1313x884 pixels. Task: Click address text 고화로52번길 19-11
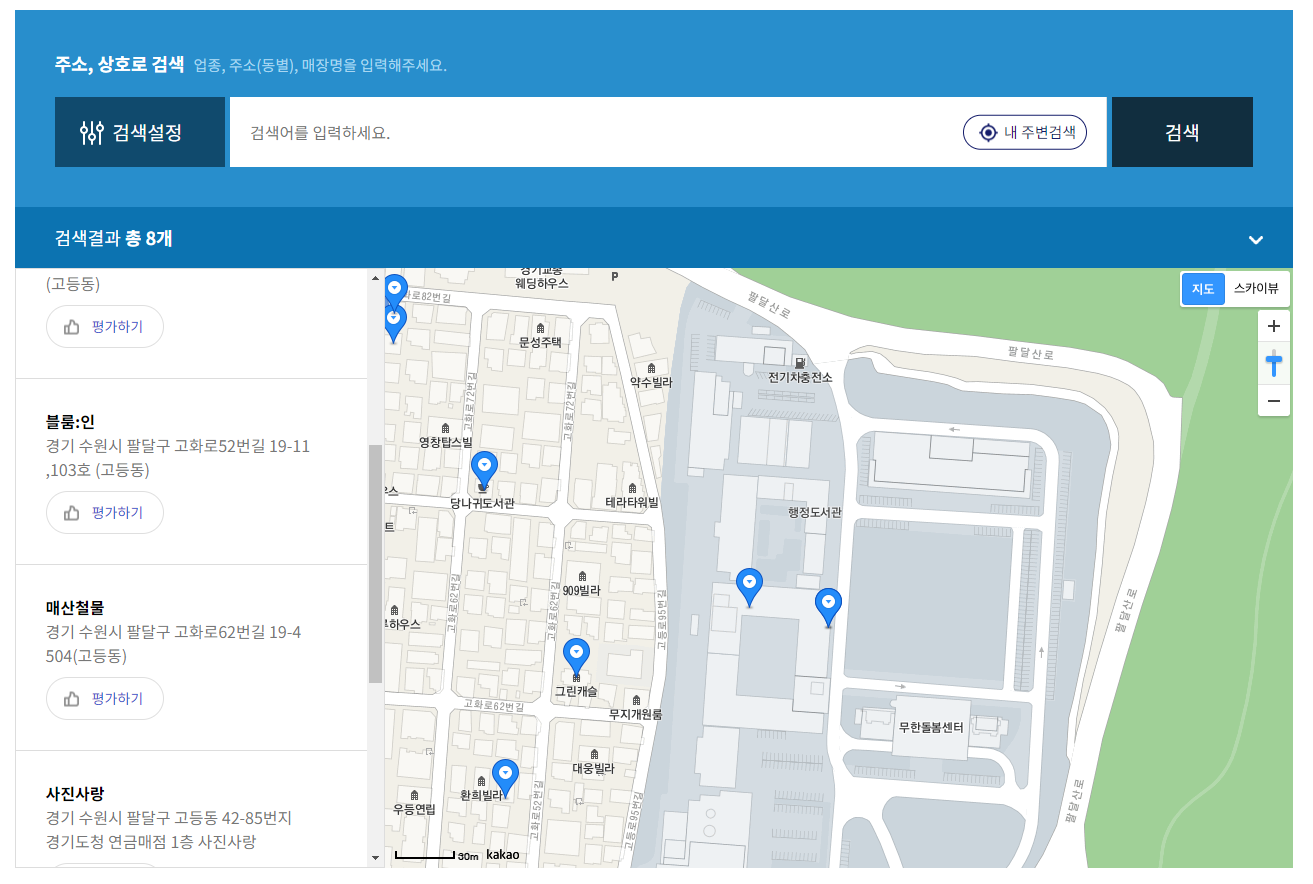(242, 446)
